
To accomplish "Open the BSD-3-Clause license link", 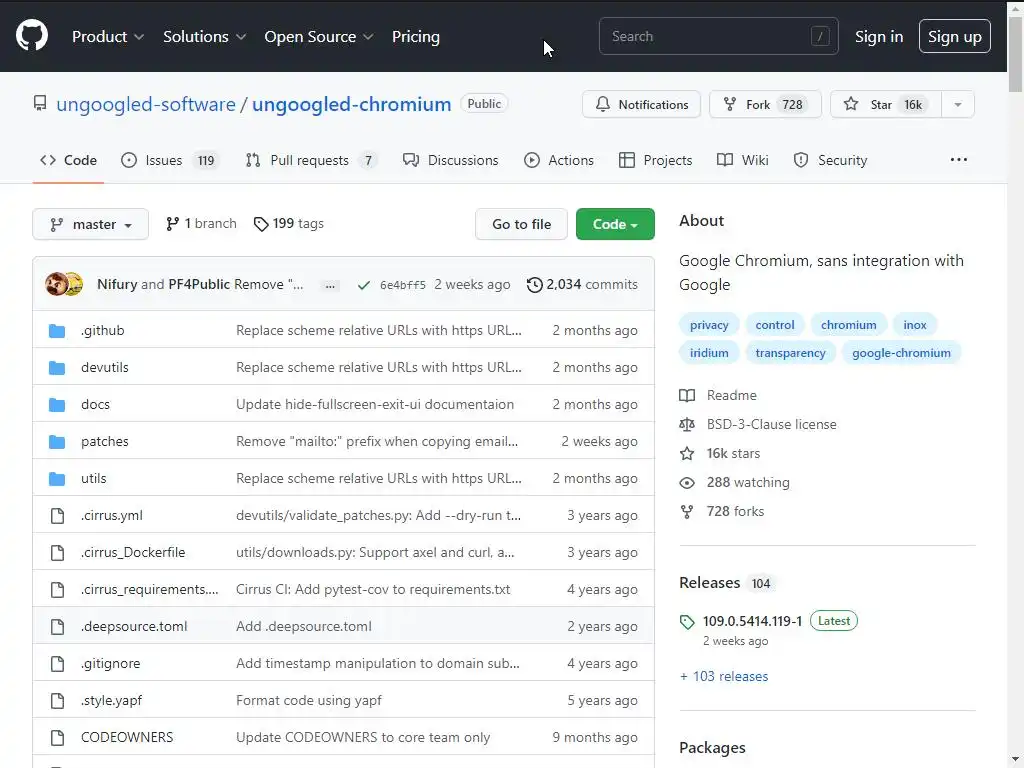I will 758,424.
